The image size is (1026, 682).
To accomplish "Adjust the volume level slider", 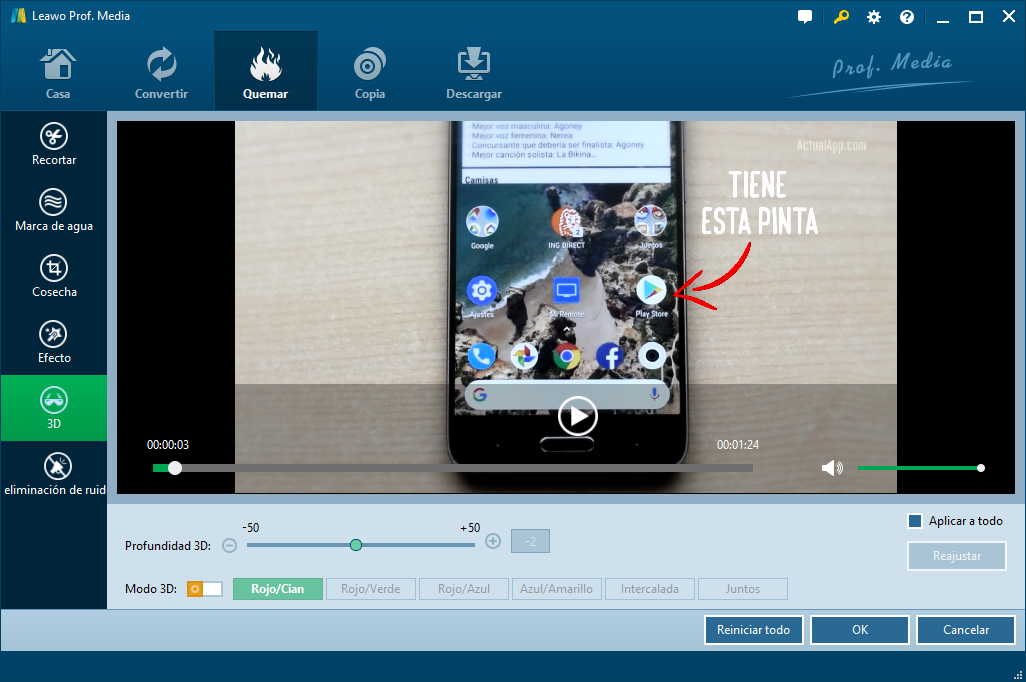I will (920, 468).
